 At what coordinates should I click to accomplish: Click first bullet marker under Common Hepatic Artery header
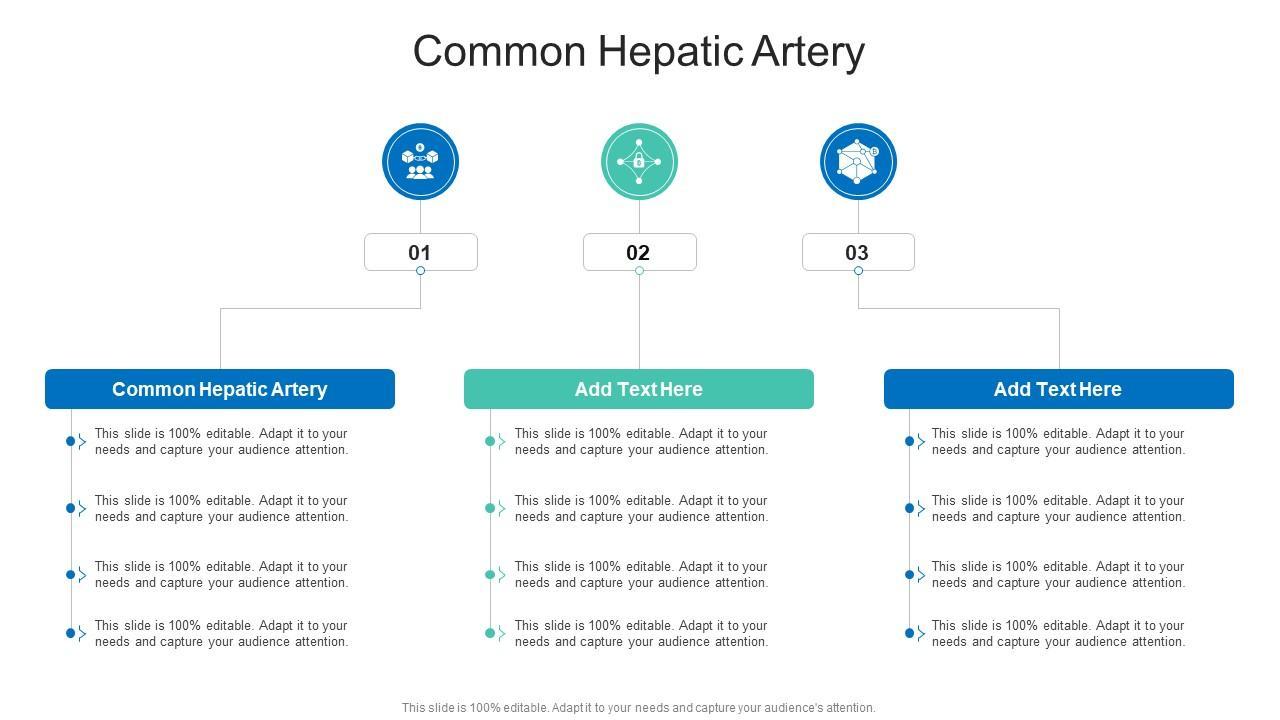(x=72, y=441)
